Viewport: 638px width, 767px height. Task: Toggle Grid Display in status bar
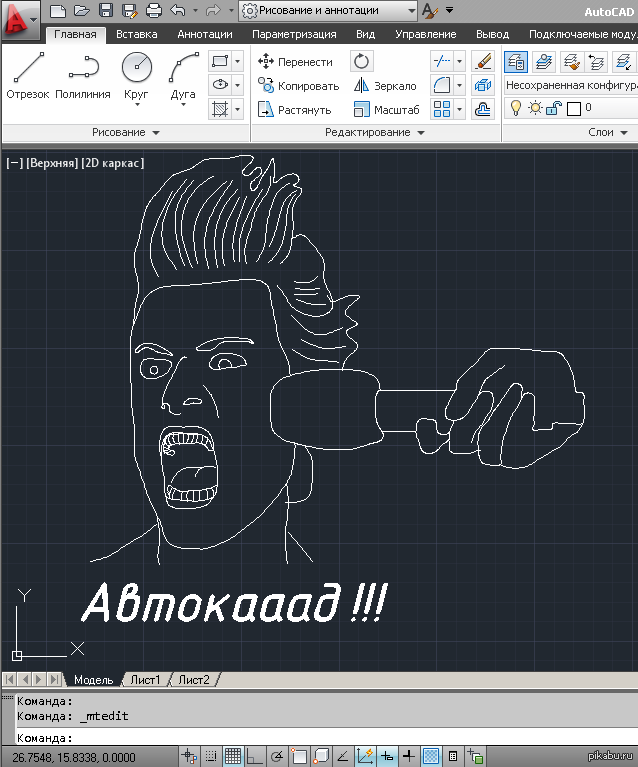coord(233,756)
